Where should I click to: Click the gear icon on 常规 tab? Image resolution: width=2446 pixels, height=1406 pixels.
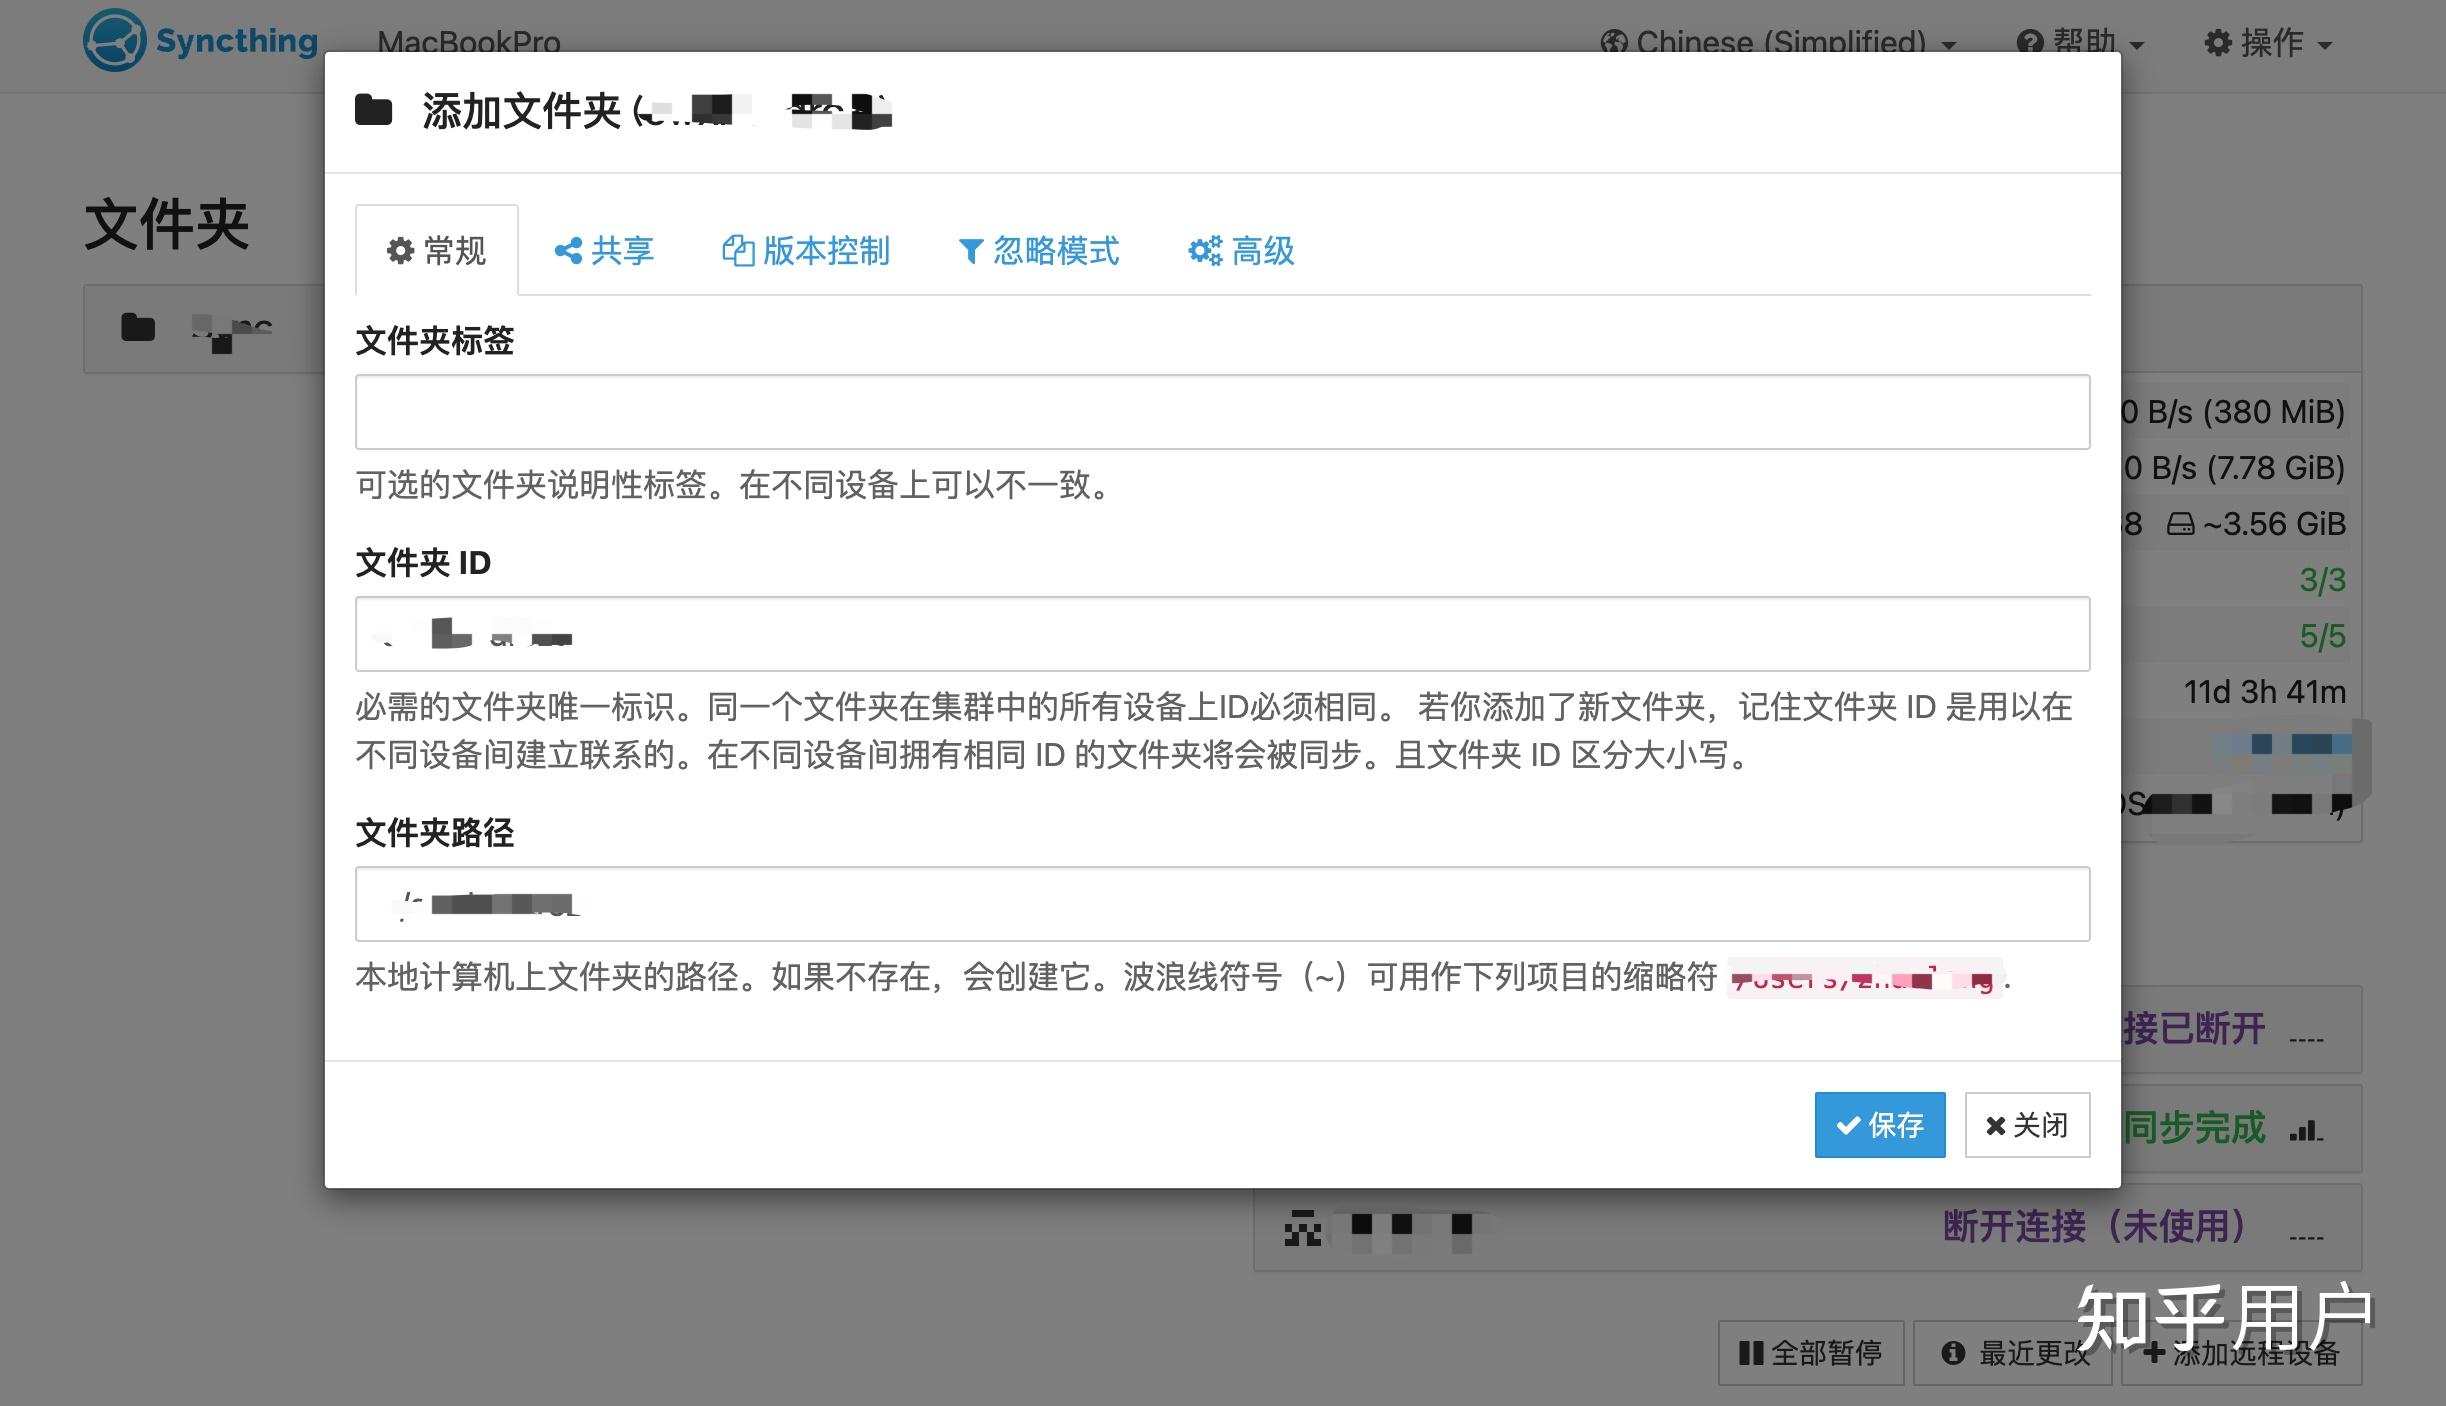coord(400,250)
